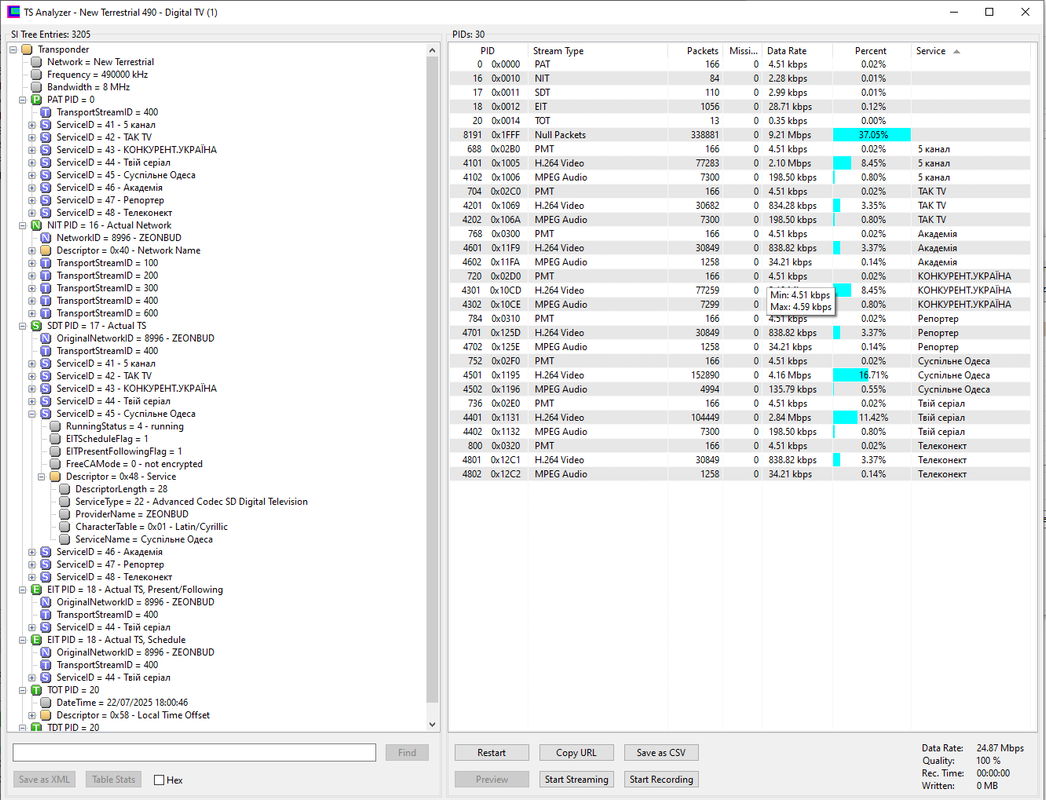The image size is (1046, 800).
Task: Click the gray icon beside ServiceType = 22
Action: click(64, 502)
